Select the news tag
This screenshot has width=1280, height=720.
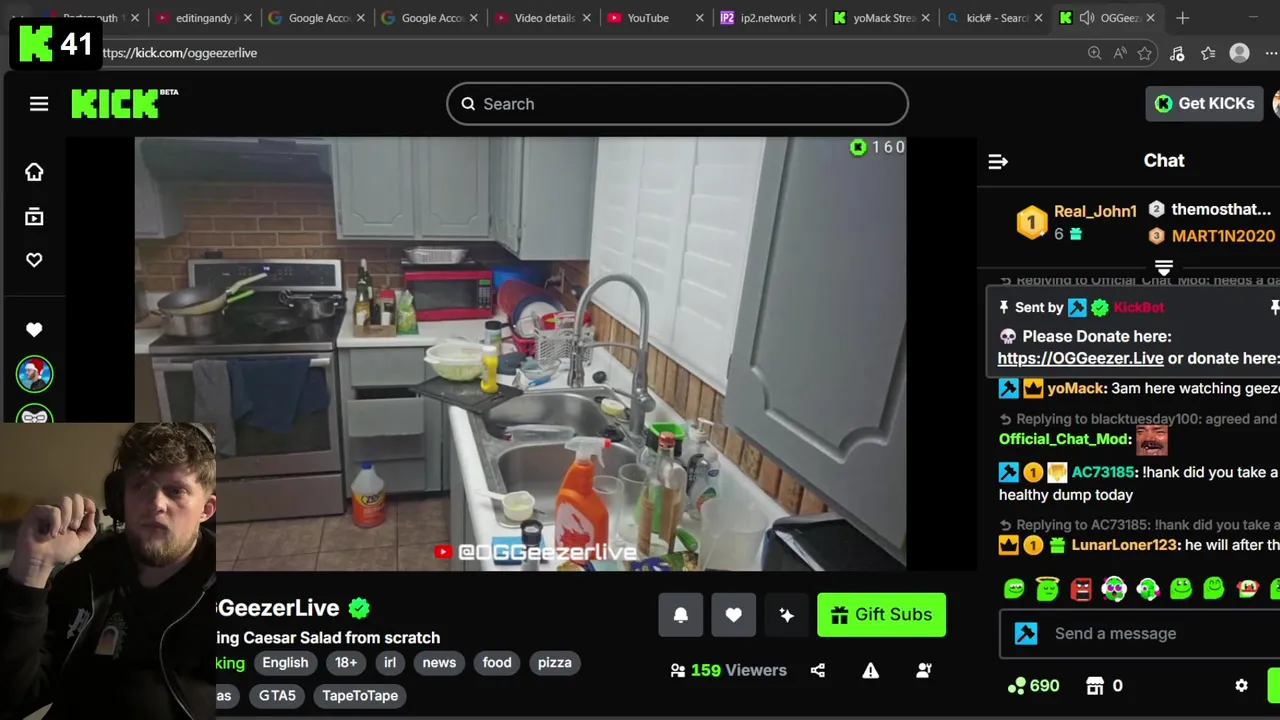[439, 663]
